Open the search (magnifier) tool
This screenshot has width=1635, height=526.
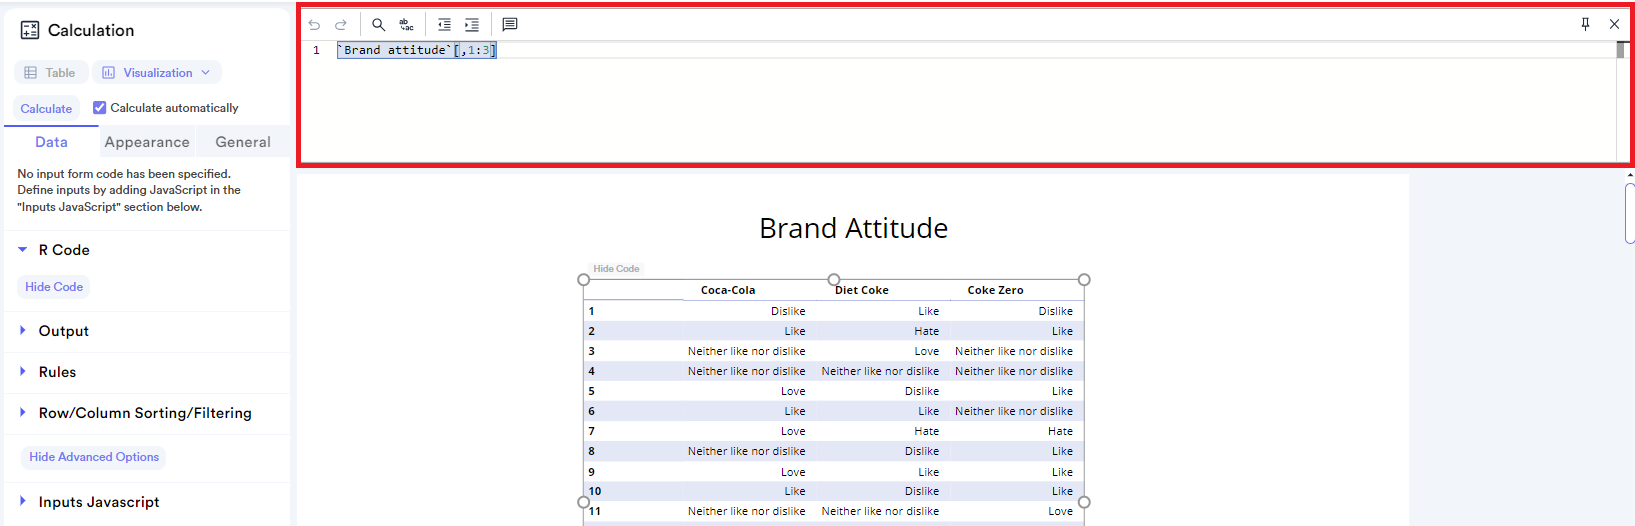click(x=378, y=25)
